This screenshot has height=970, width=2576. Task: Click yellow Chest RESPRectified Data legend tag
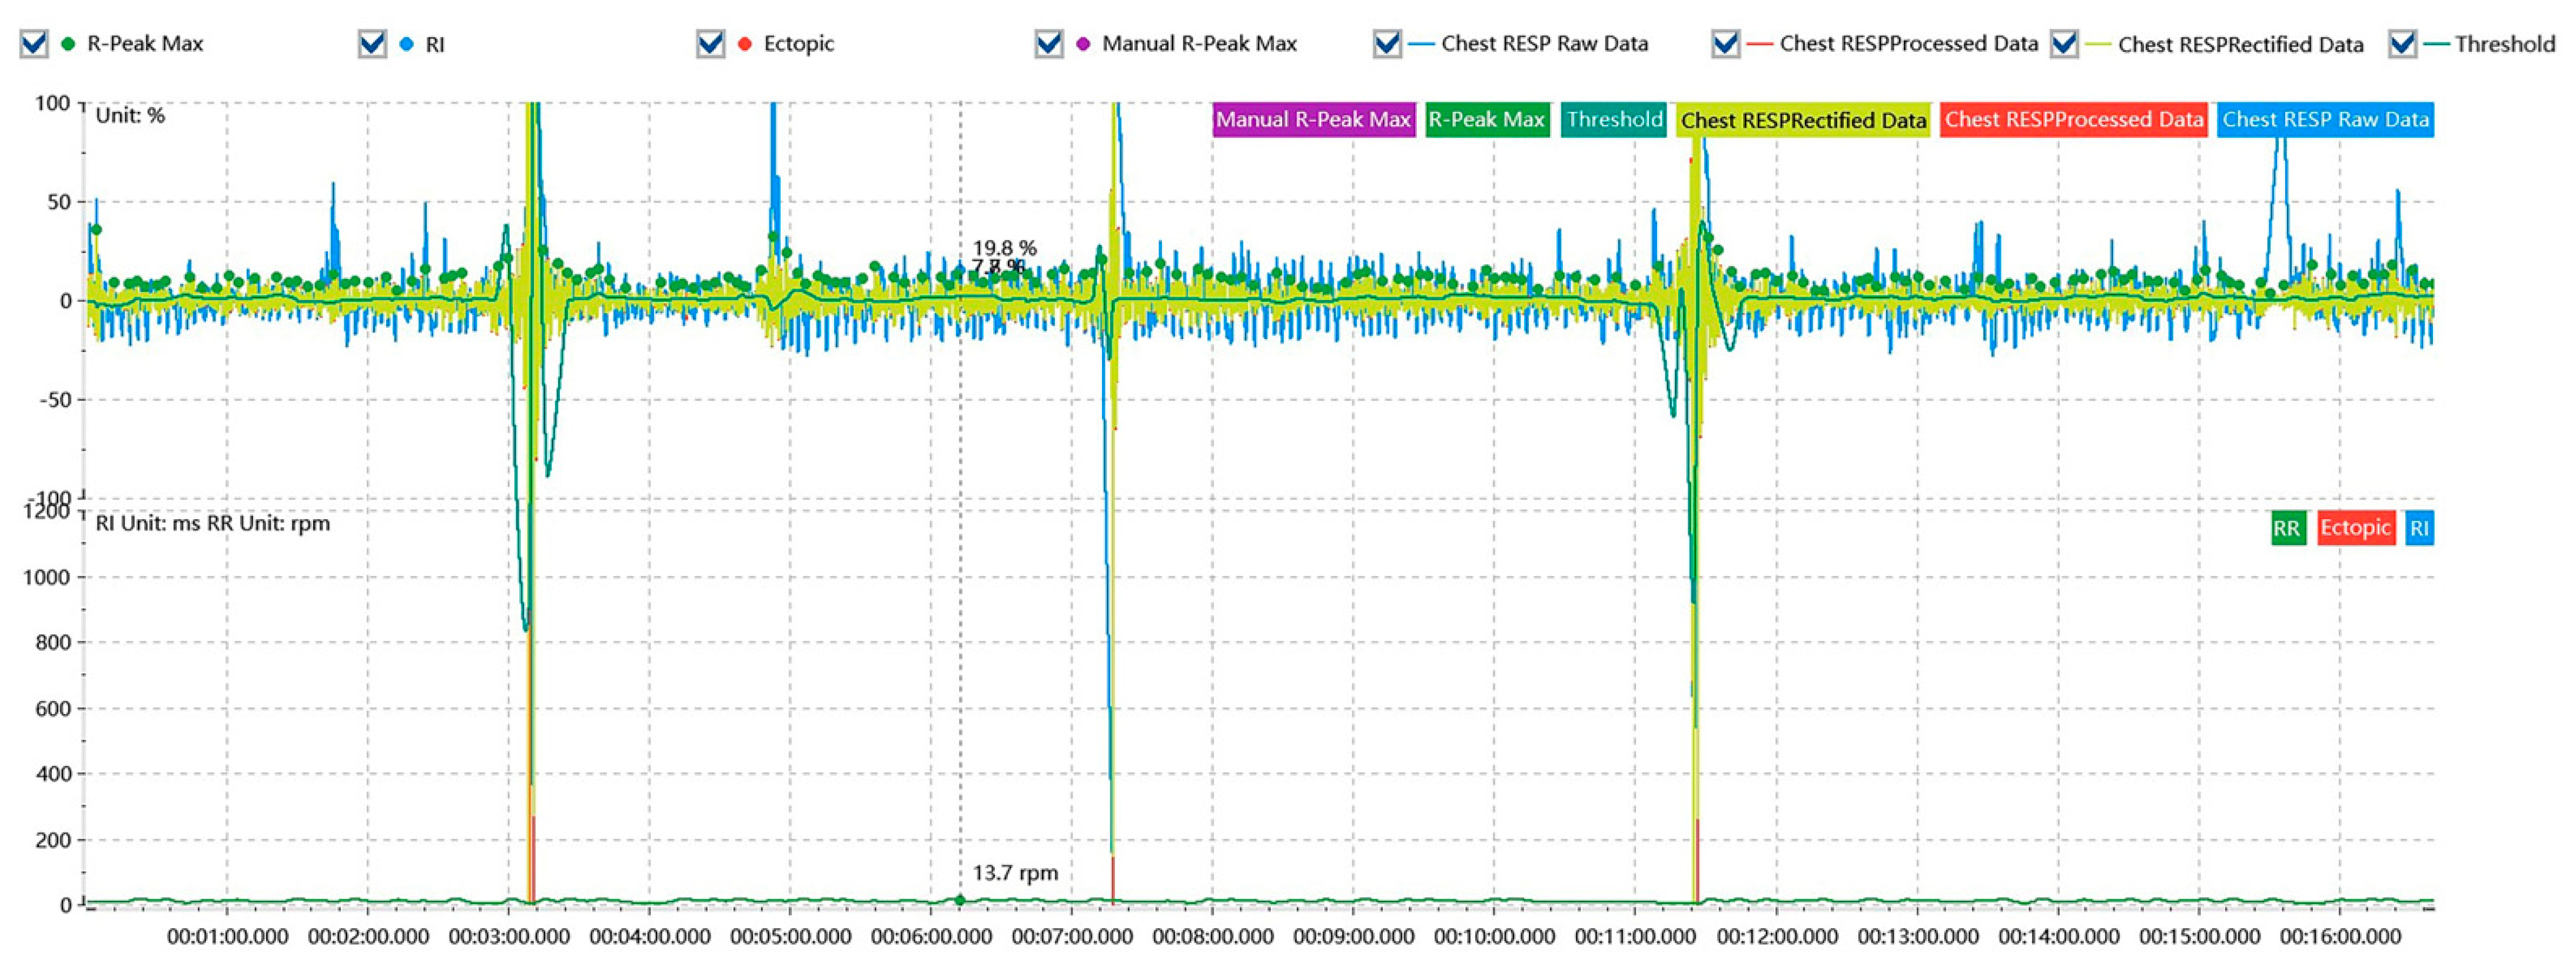click(x=1802, y=120)
